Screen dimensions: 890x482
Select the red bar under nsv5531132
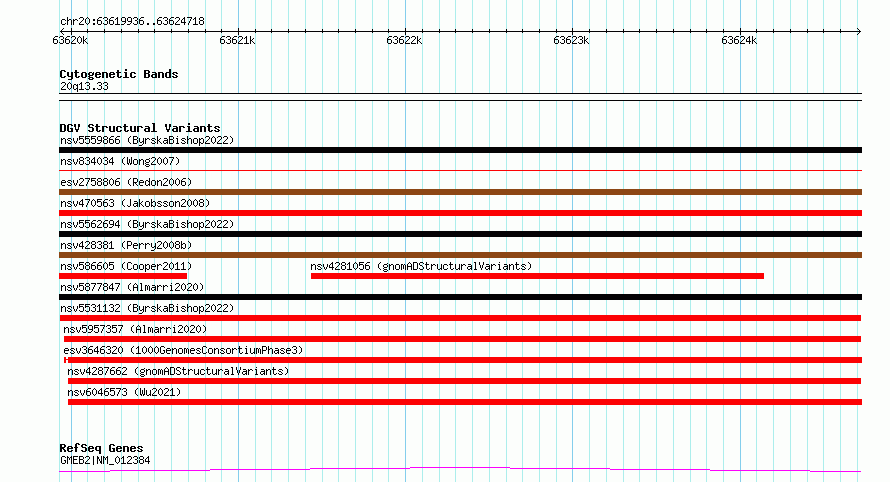pos(460,318)
